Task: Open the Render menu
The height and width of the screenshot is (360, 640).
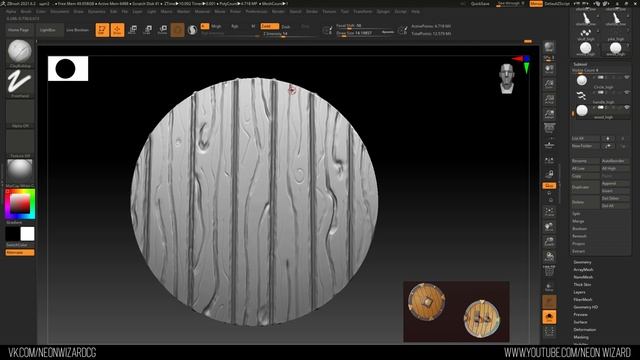Action: (x=278, y=11)
